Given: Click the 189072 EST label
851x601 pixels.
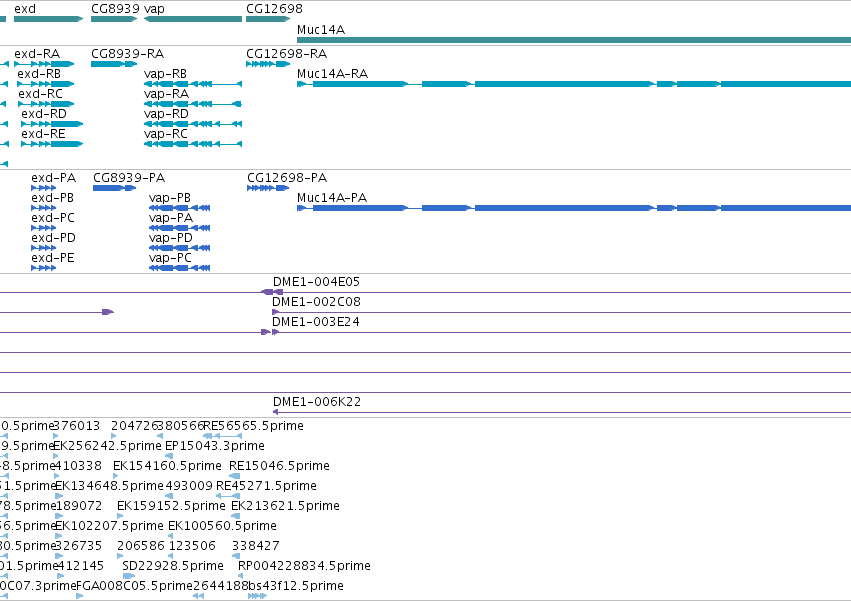Looking at the screenshot, I should point(78,506).
